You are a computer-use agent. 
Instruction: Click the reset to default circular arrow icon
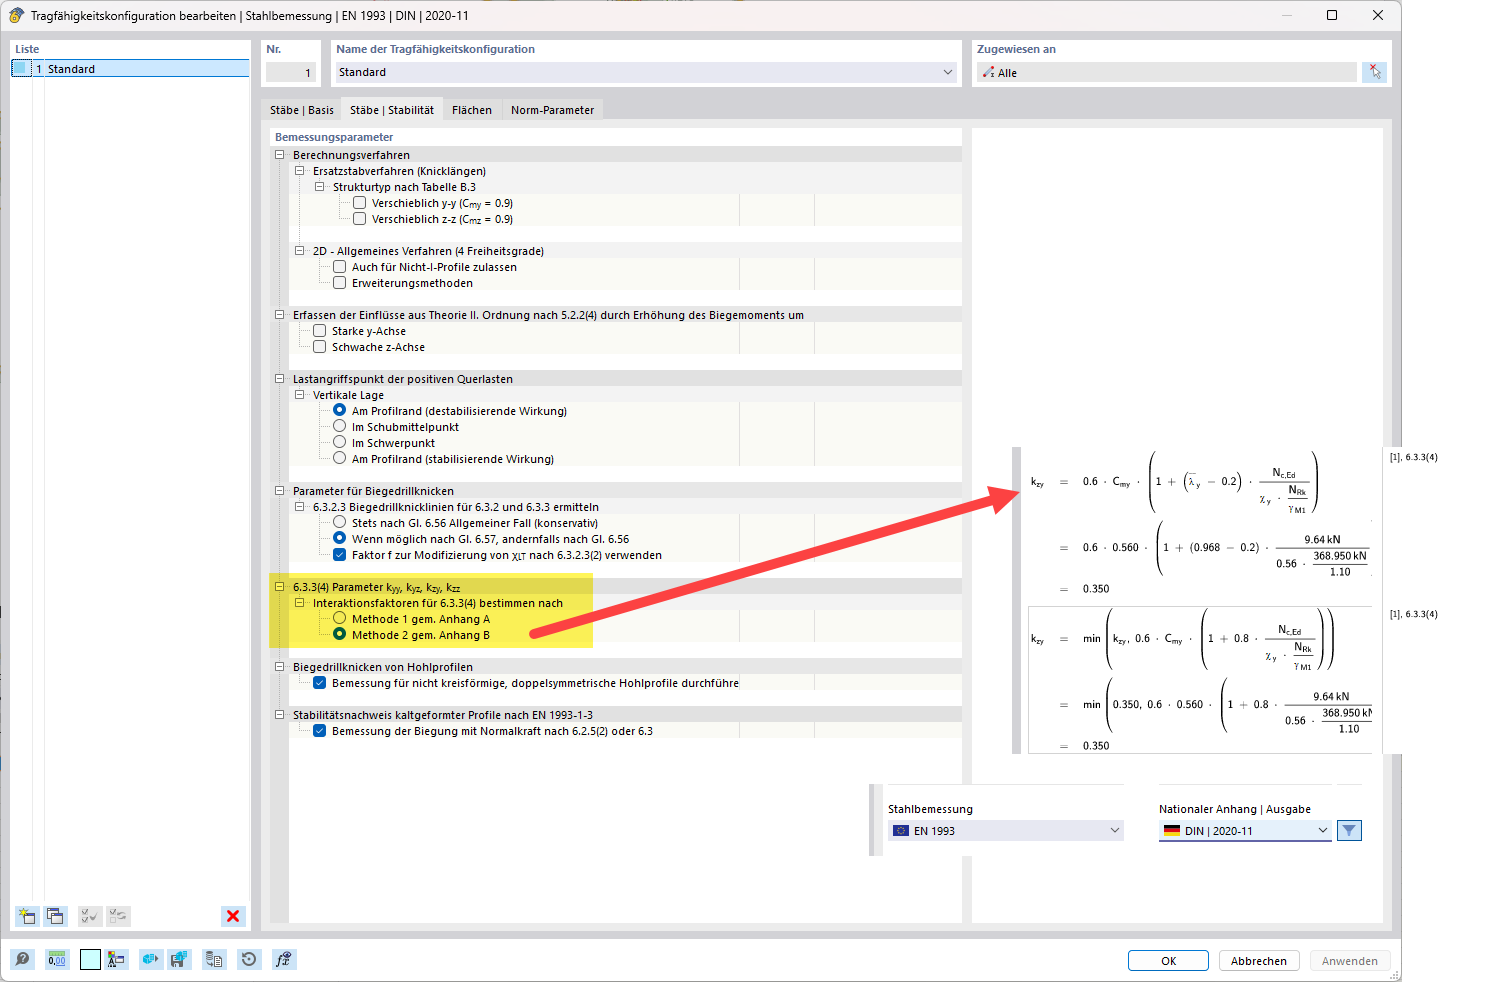(249, 960)
